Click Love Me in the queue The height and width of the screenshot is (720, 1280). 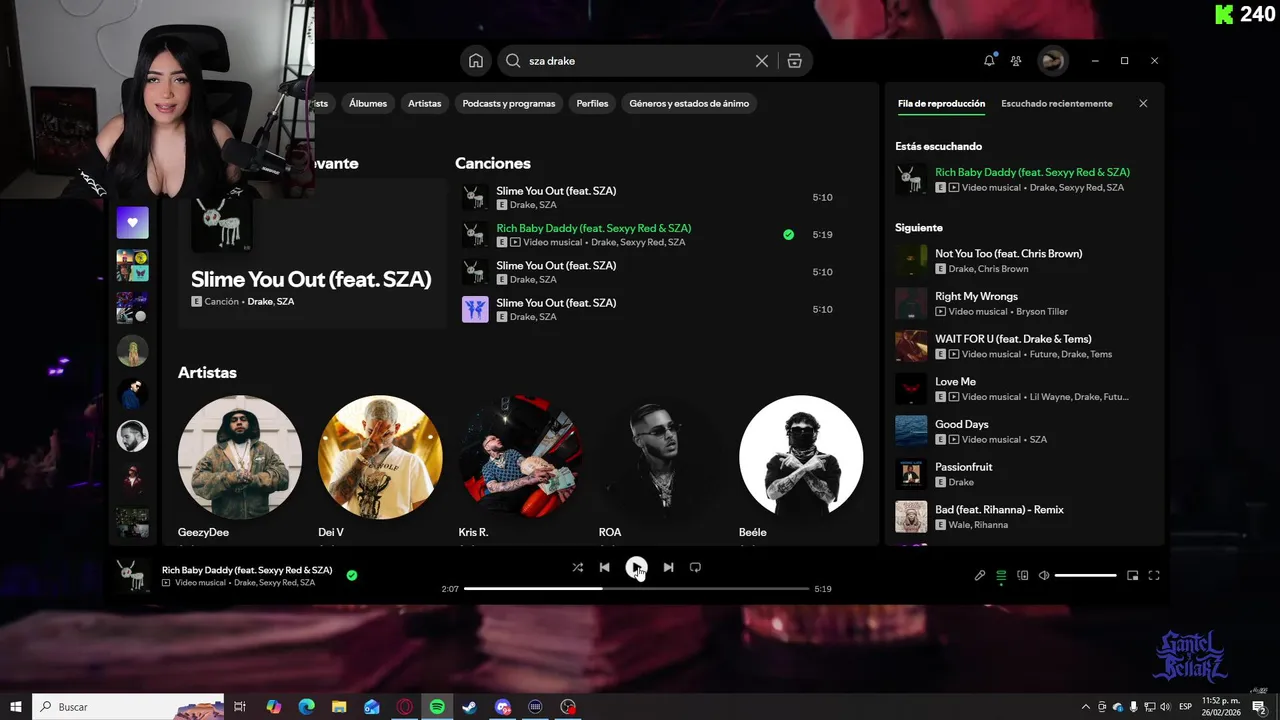point(1025,389)
